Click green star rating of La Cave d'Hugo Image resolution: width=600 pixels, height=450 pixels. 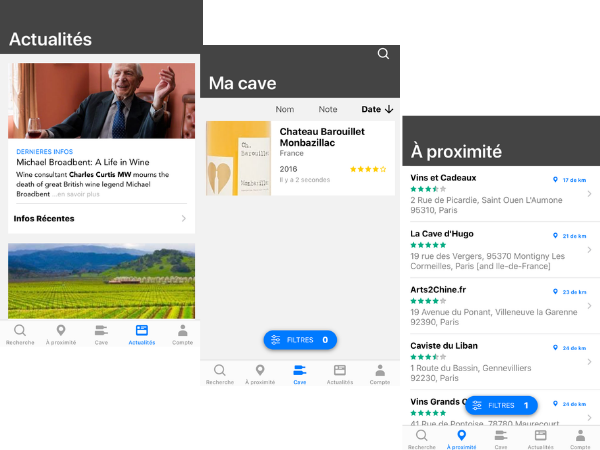point(428,245)
